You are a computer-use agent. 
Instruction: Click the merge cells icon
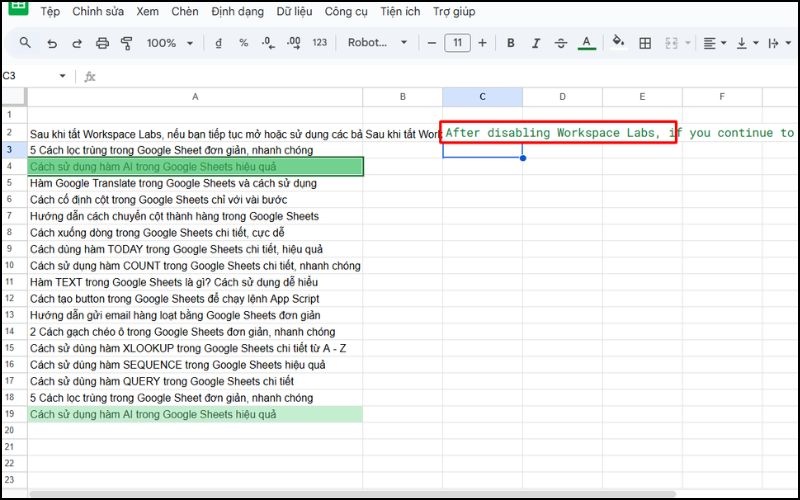point(671,43)
